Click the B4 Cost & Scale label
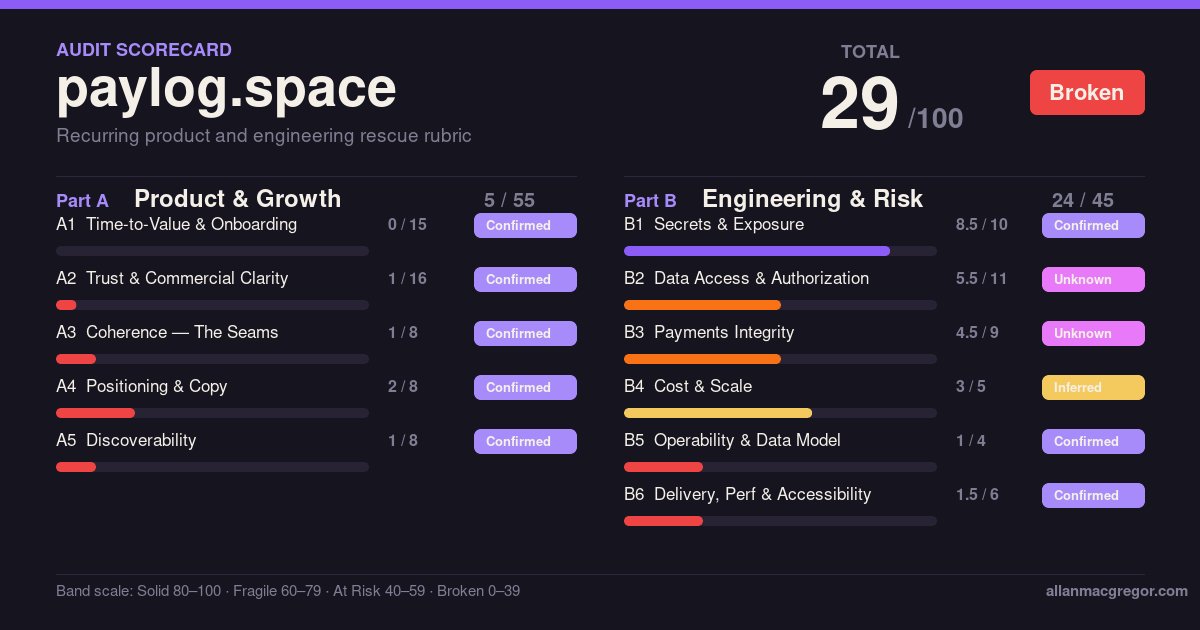This screenshot has width=1200, height=630. coord(688,387)
